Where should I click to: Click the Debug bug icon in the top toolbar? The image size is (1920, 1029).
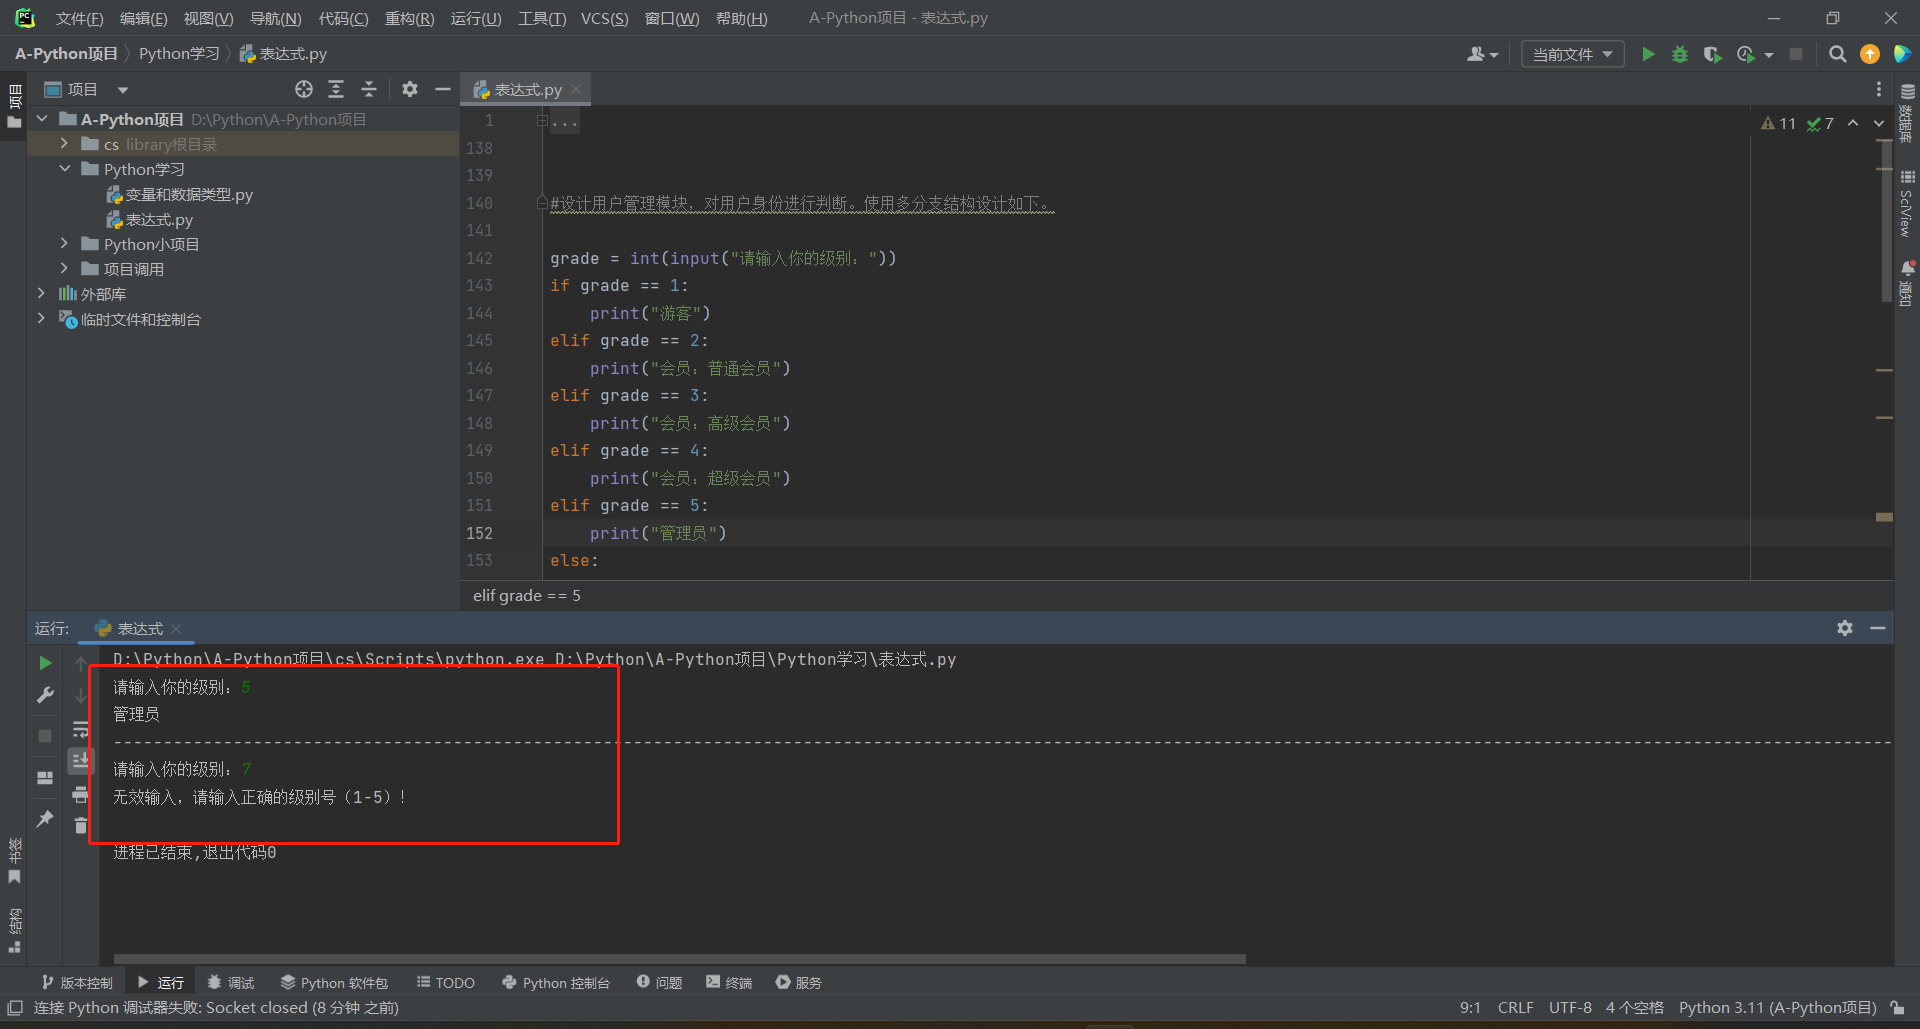pos(1680,54)
